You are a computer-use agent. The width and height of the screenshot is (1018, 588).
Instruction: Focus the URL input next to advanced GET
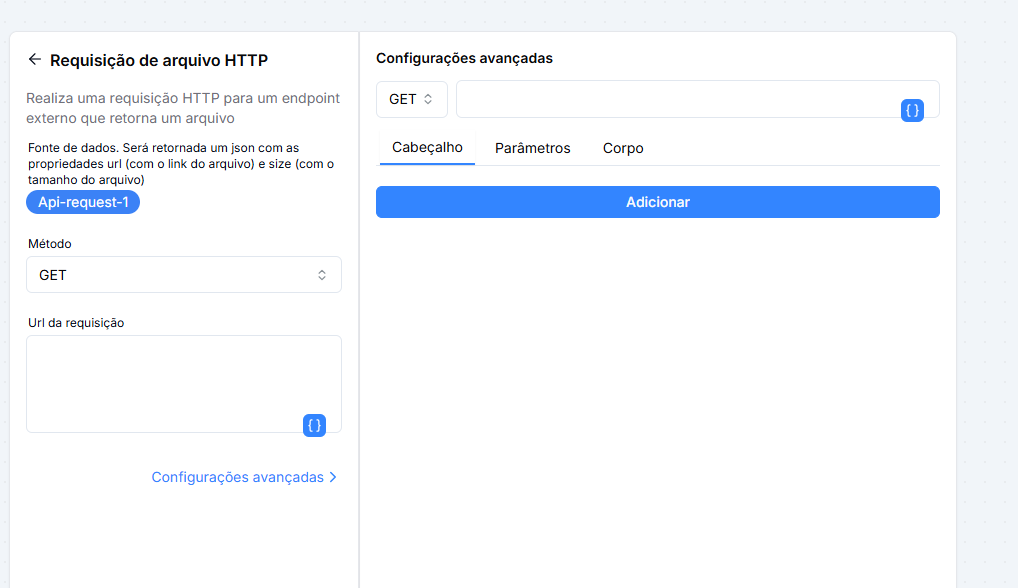[x=698, y=99]
